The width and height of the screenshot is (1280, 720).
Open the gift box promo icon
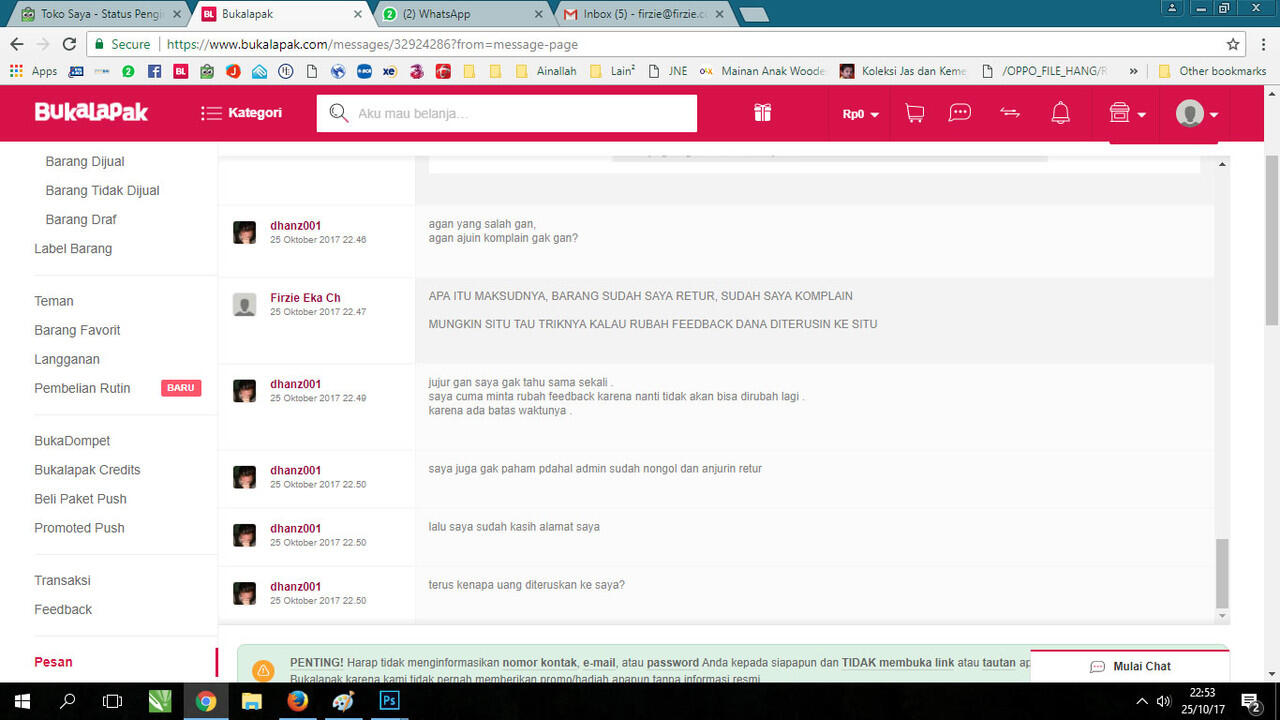click(763, 113)
